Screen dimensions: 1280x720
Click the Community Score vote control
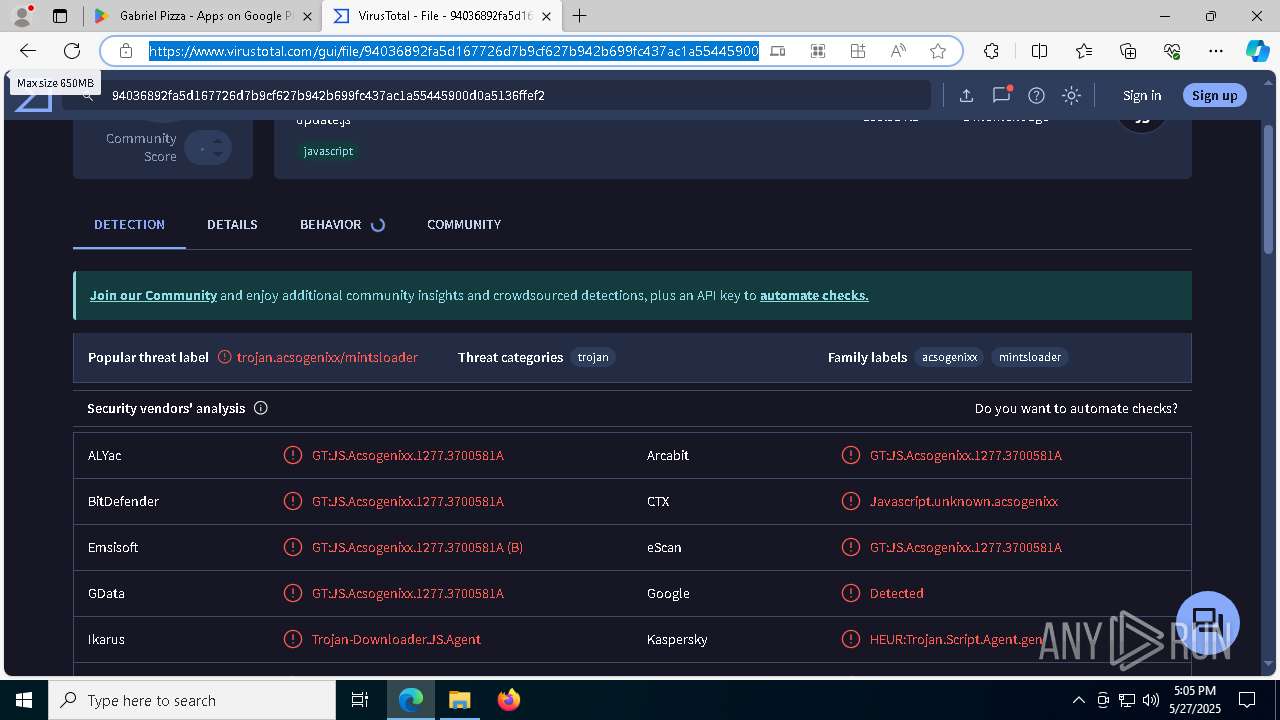[208, 148]
